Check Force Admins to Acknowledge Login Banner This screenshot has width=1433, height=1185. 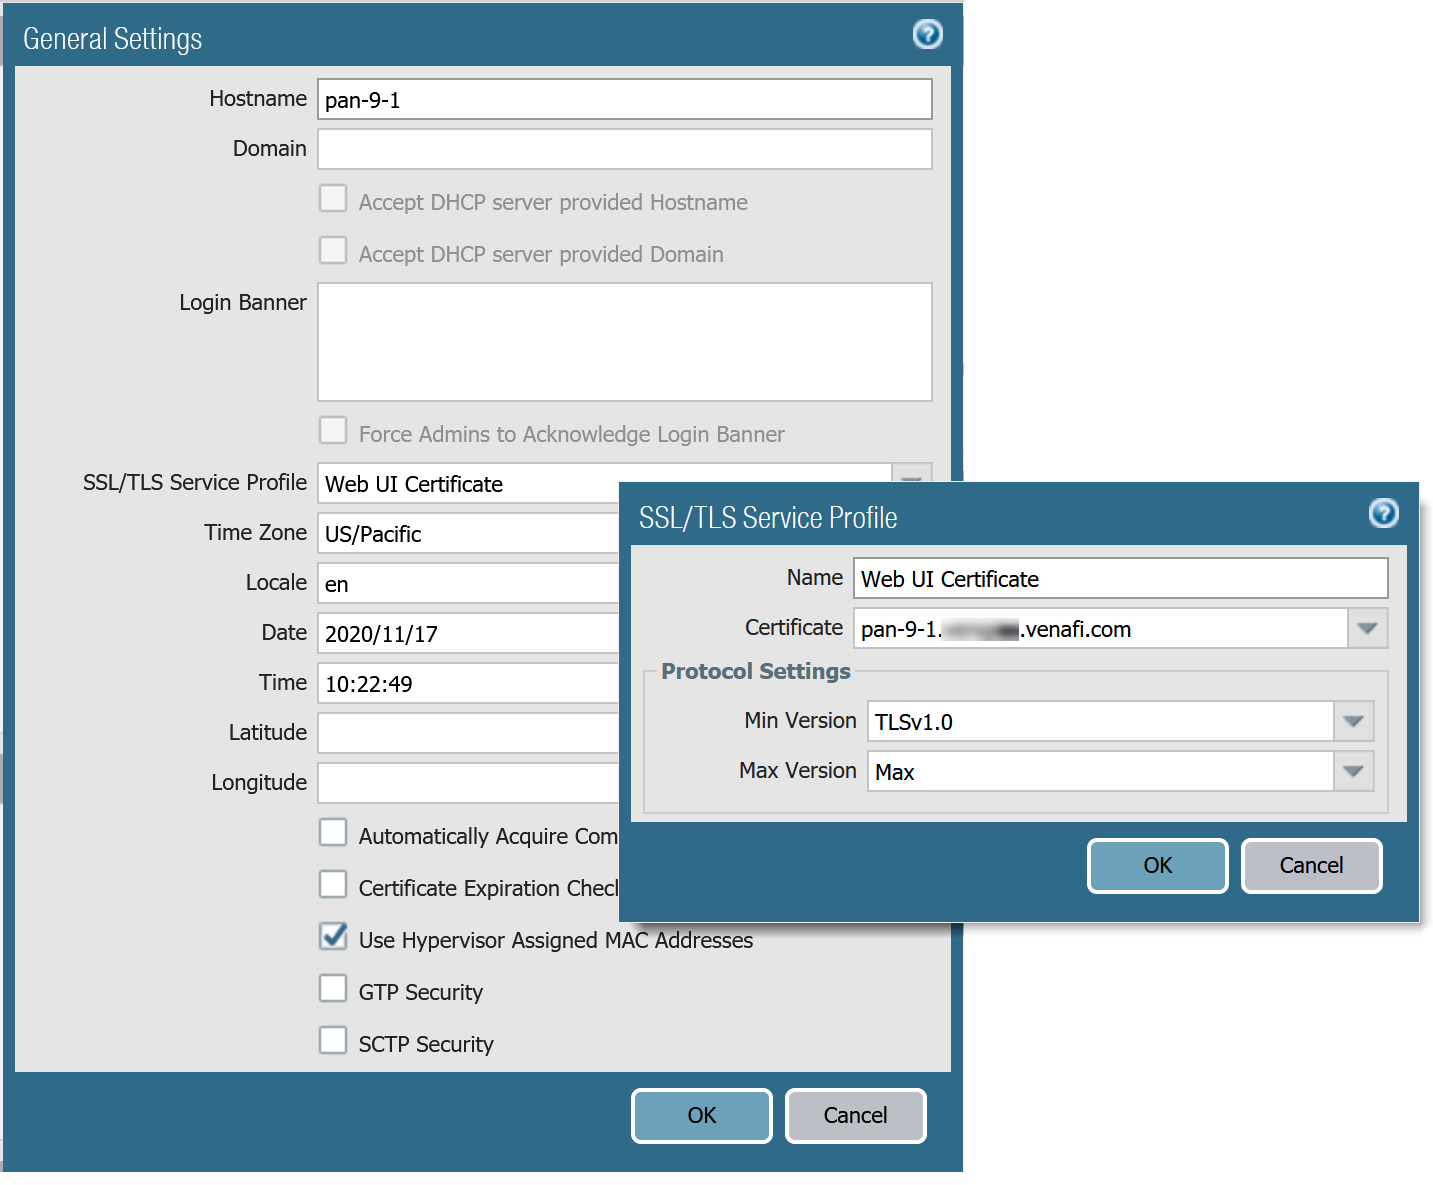coord(333,430)
